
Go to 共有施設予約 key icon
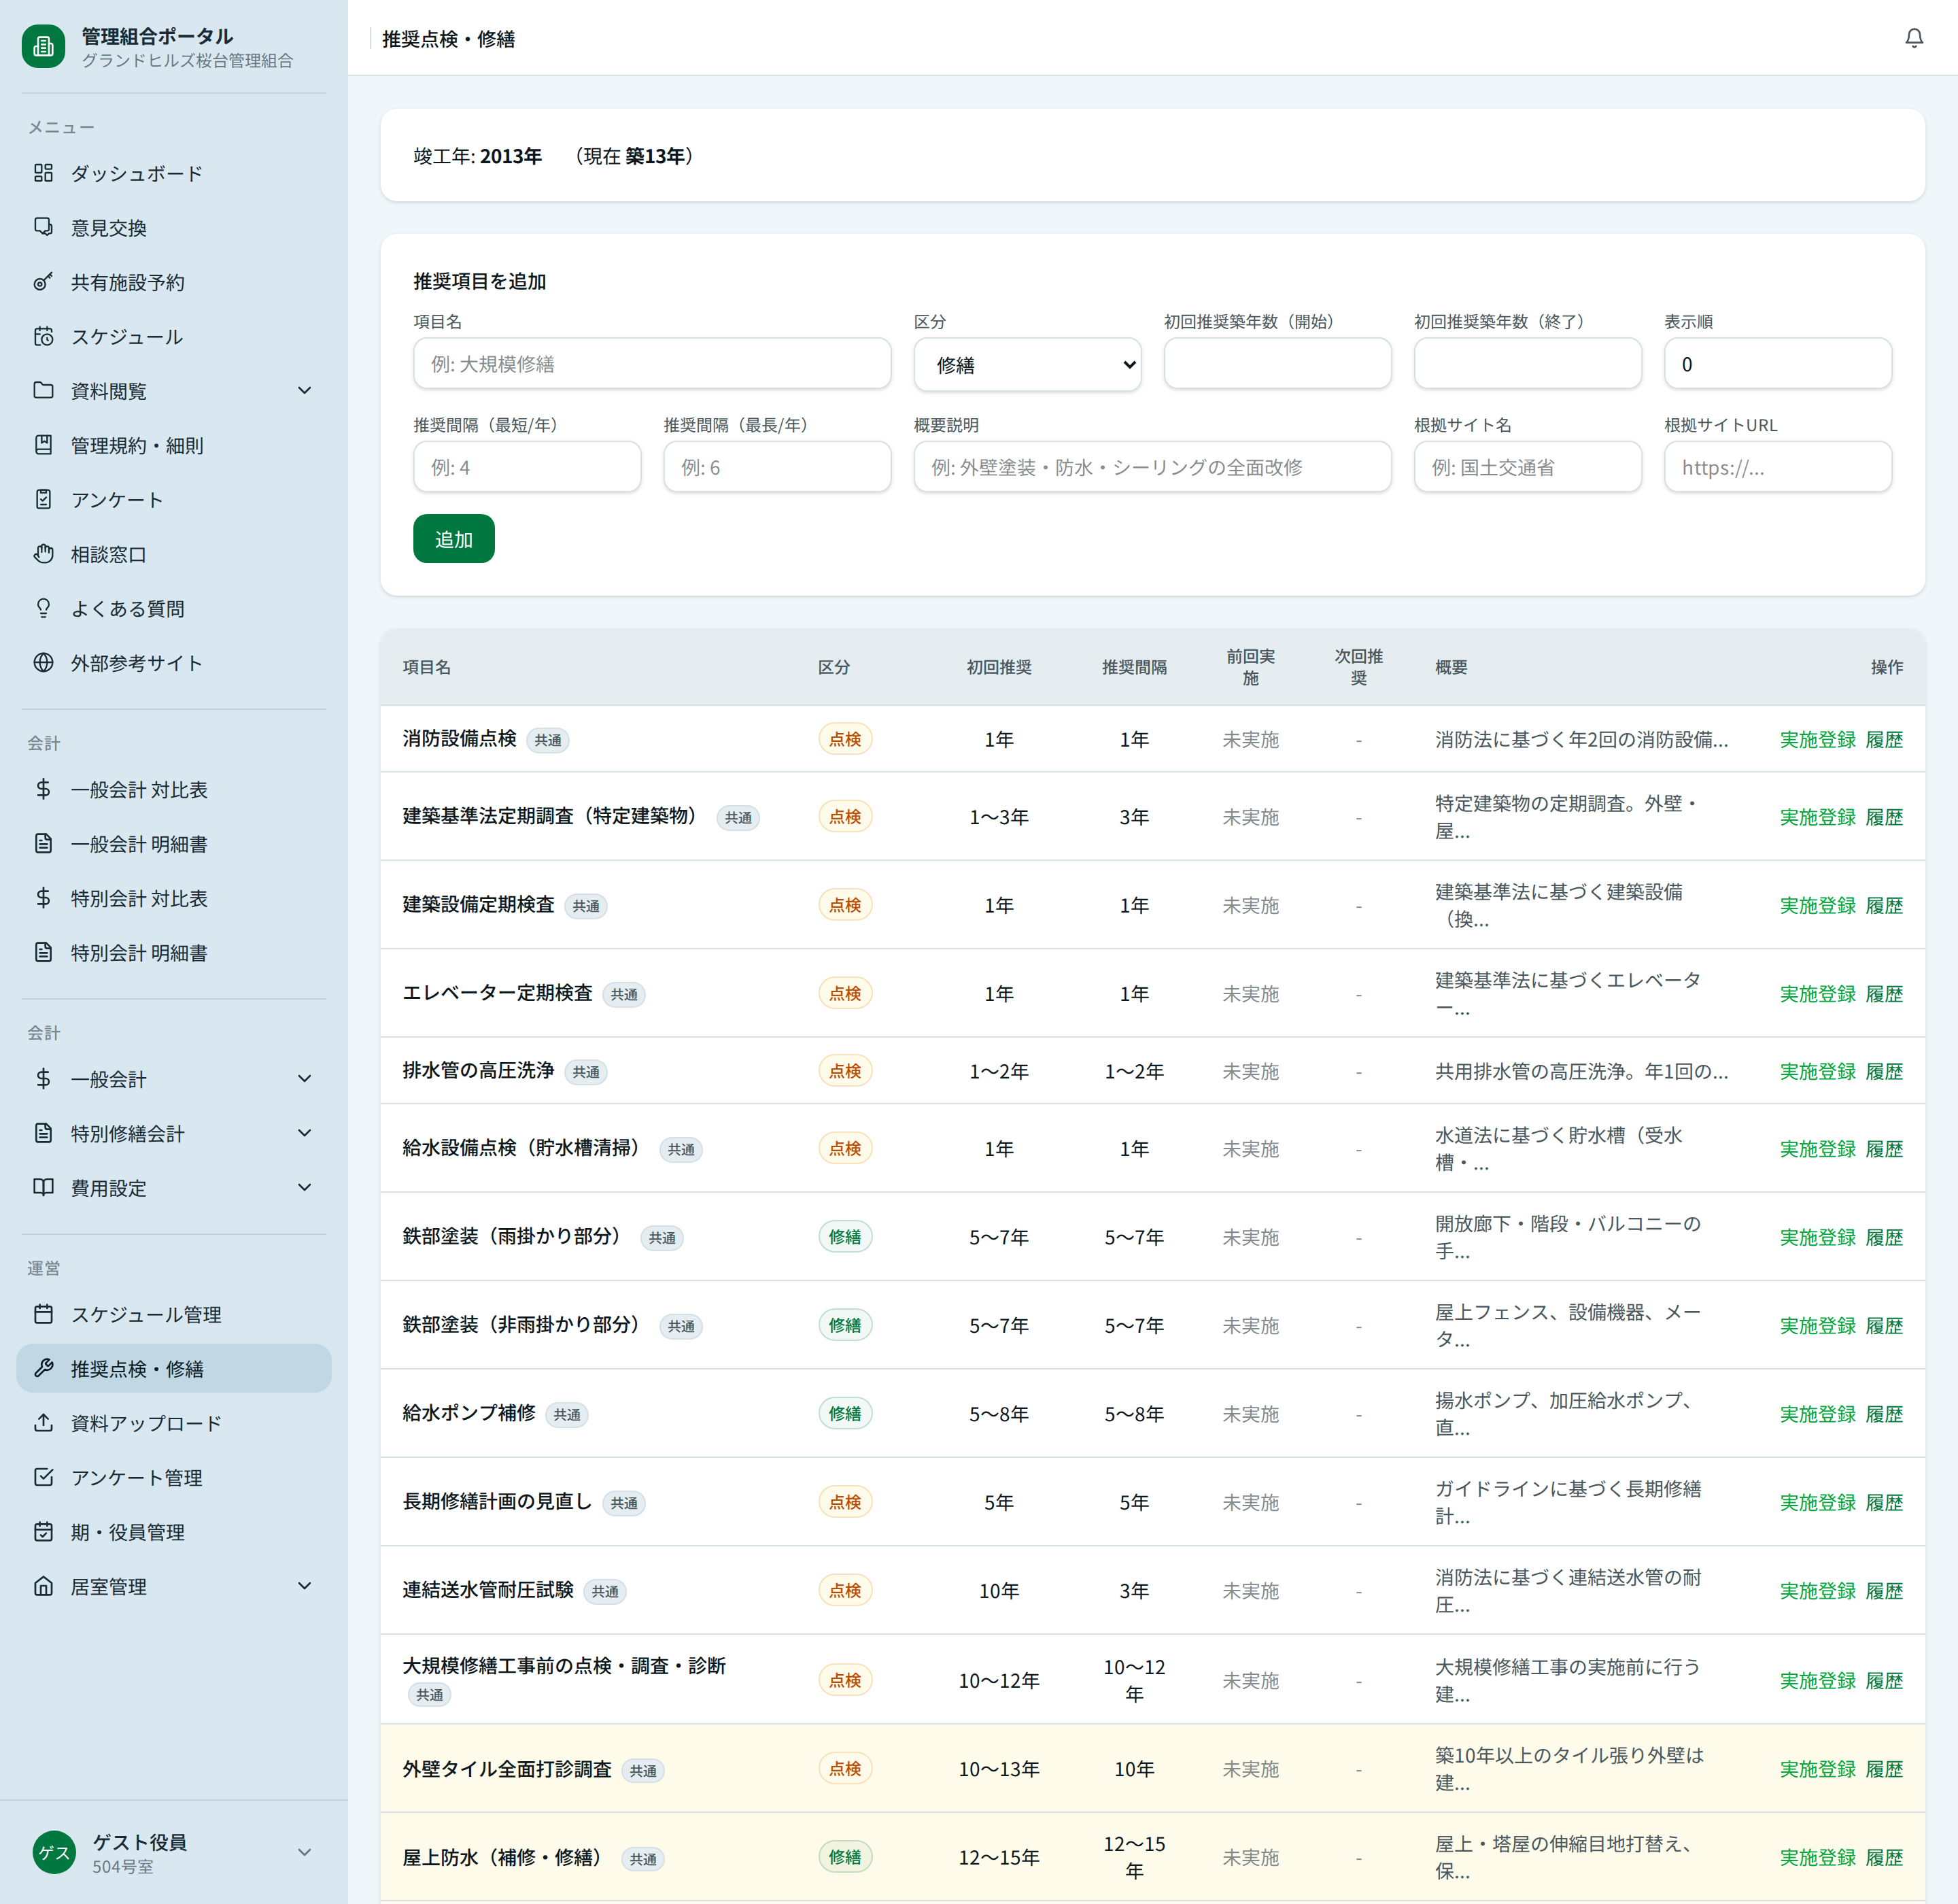(43, 282)
